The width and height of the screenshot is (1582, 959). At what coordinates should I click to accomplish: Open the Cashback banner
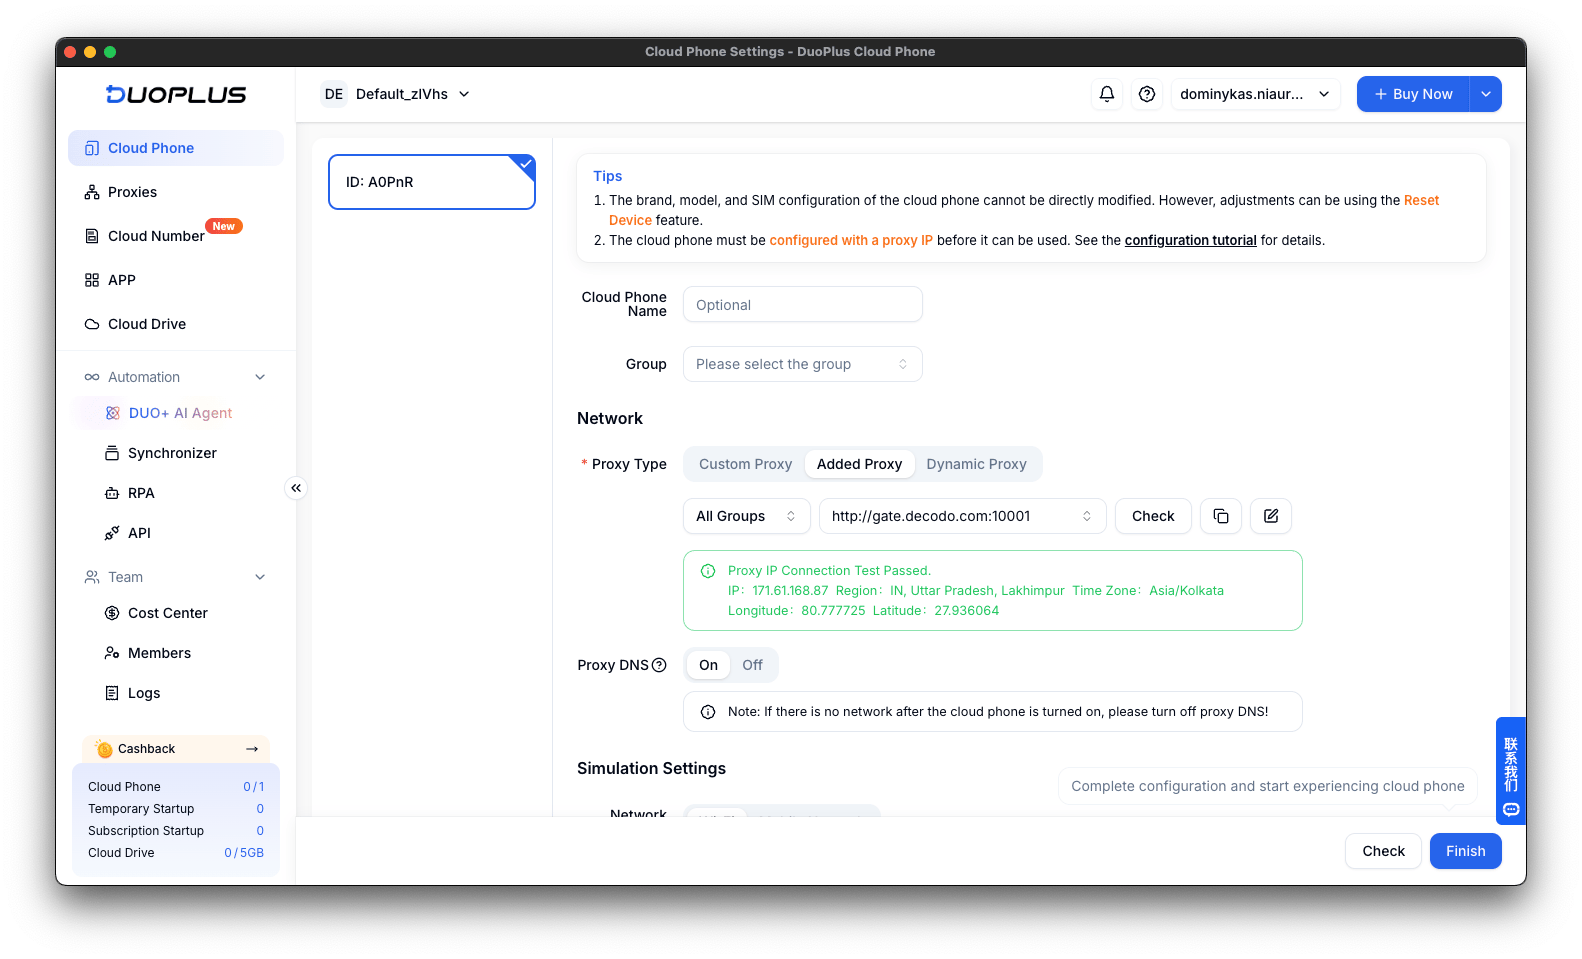click(x=176, y=749)
